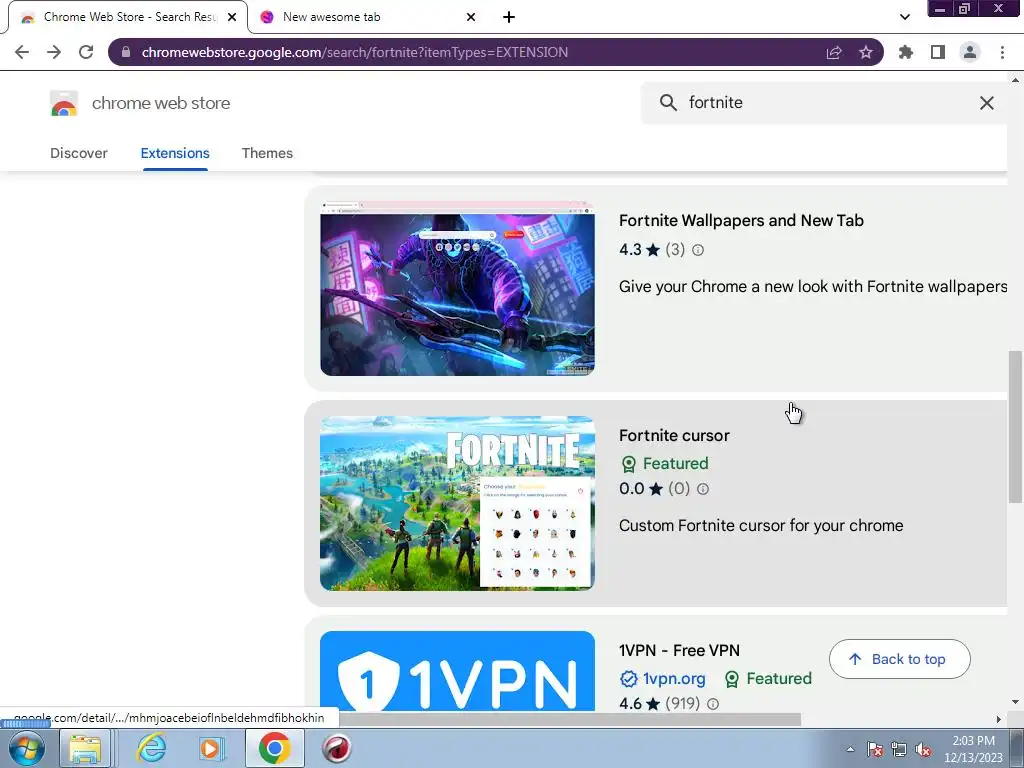
Task: Go back to previous page
Action: coord(22,52)
